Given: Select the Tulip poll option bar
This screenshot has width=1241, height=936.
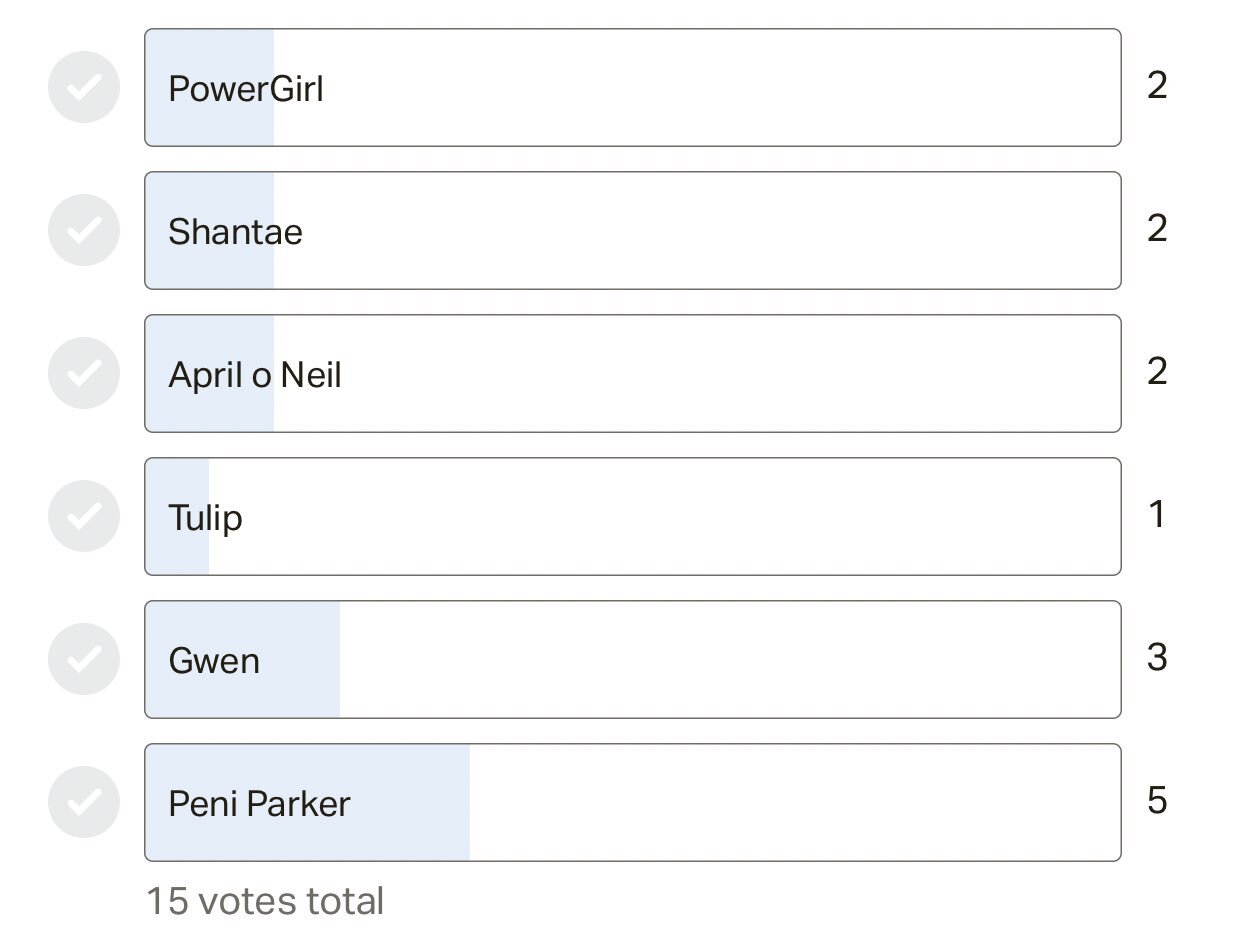Looking at the screenshot, I should (x=632, y=517).
